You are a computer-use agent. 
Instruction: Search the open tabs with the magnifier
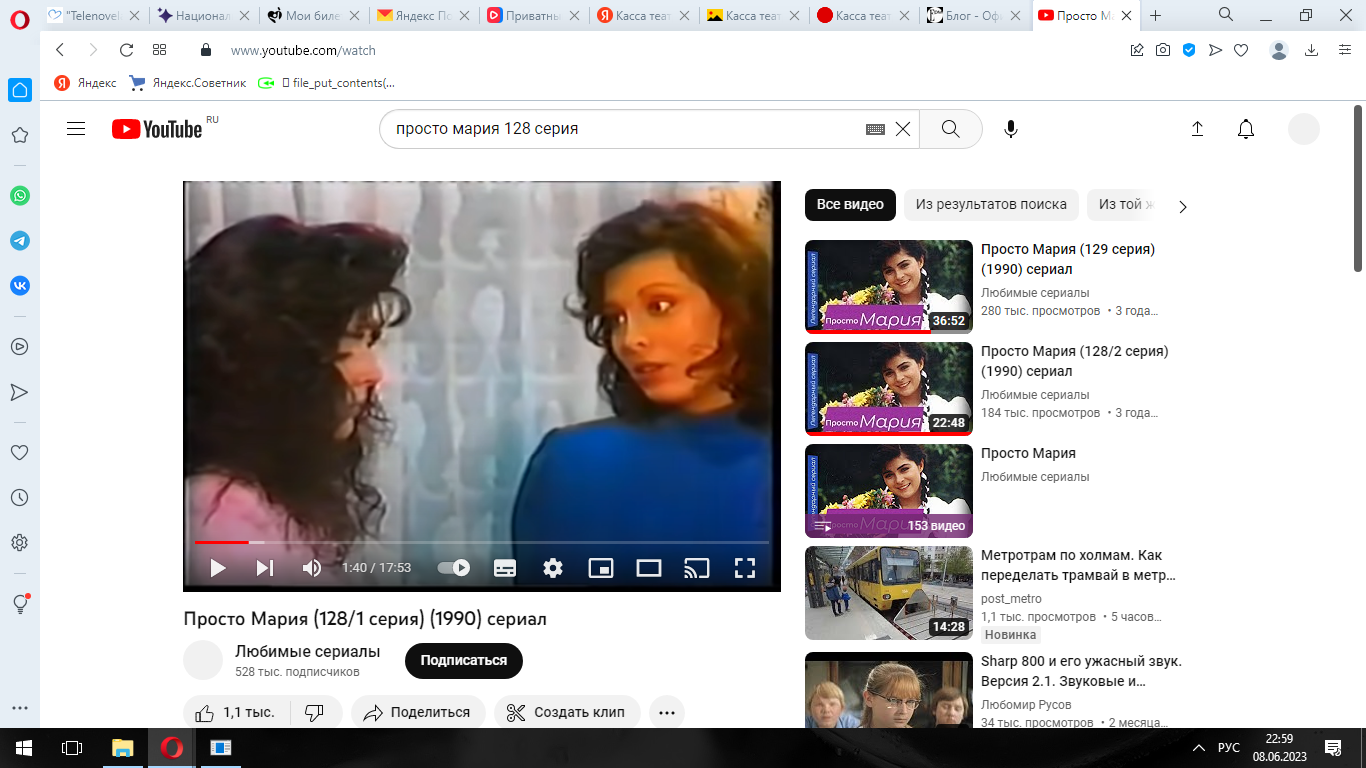pyautogui.click(x=1226, y=14)
